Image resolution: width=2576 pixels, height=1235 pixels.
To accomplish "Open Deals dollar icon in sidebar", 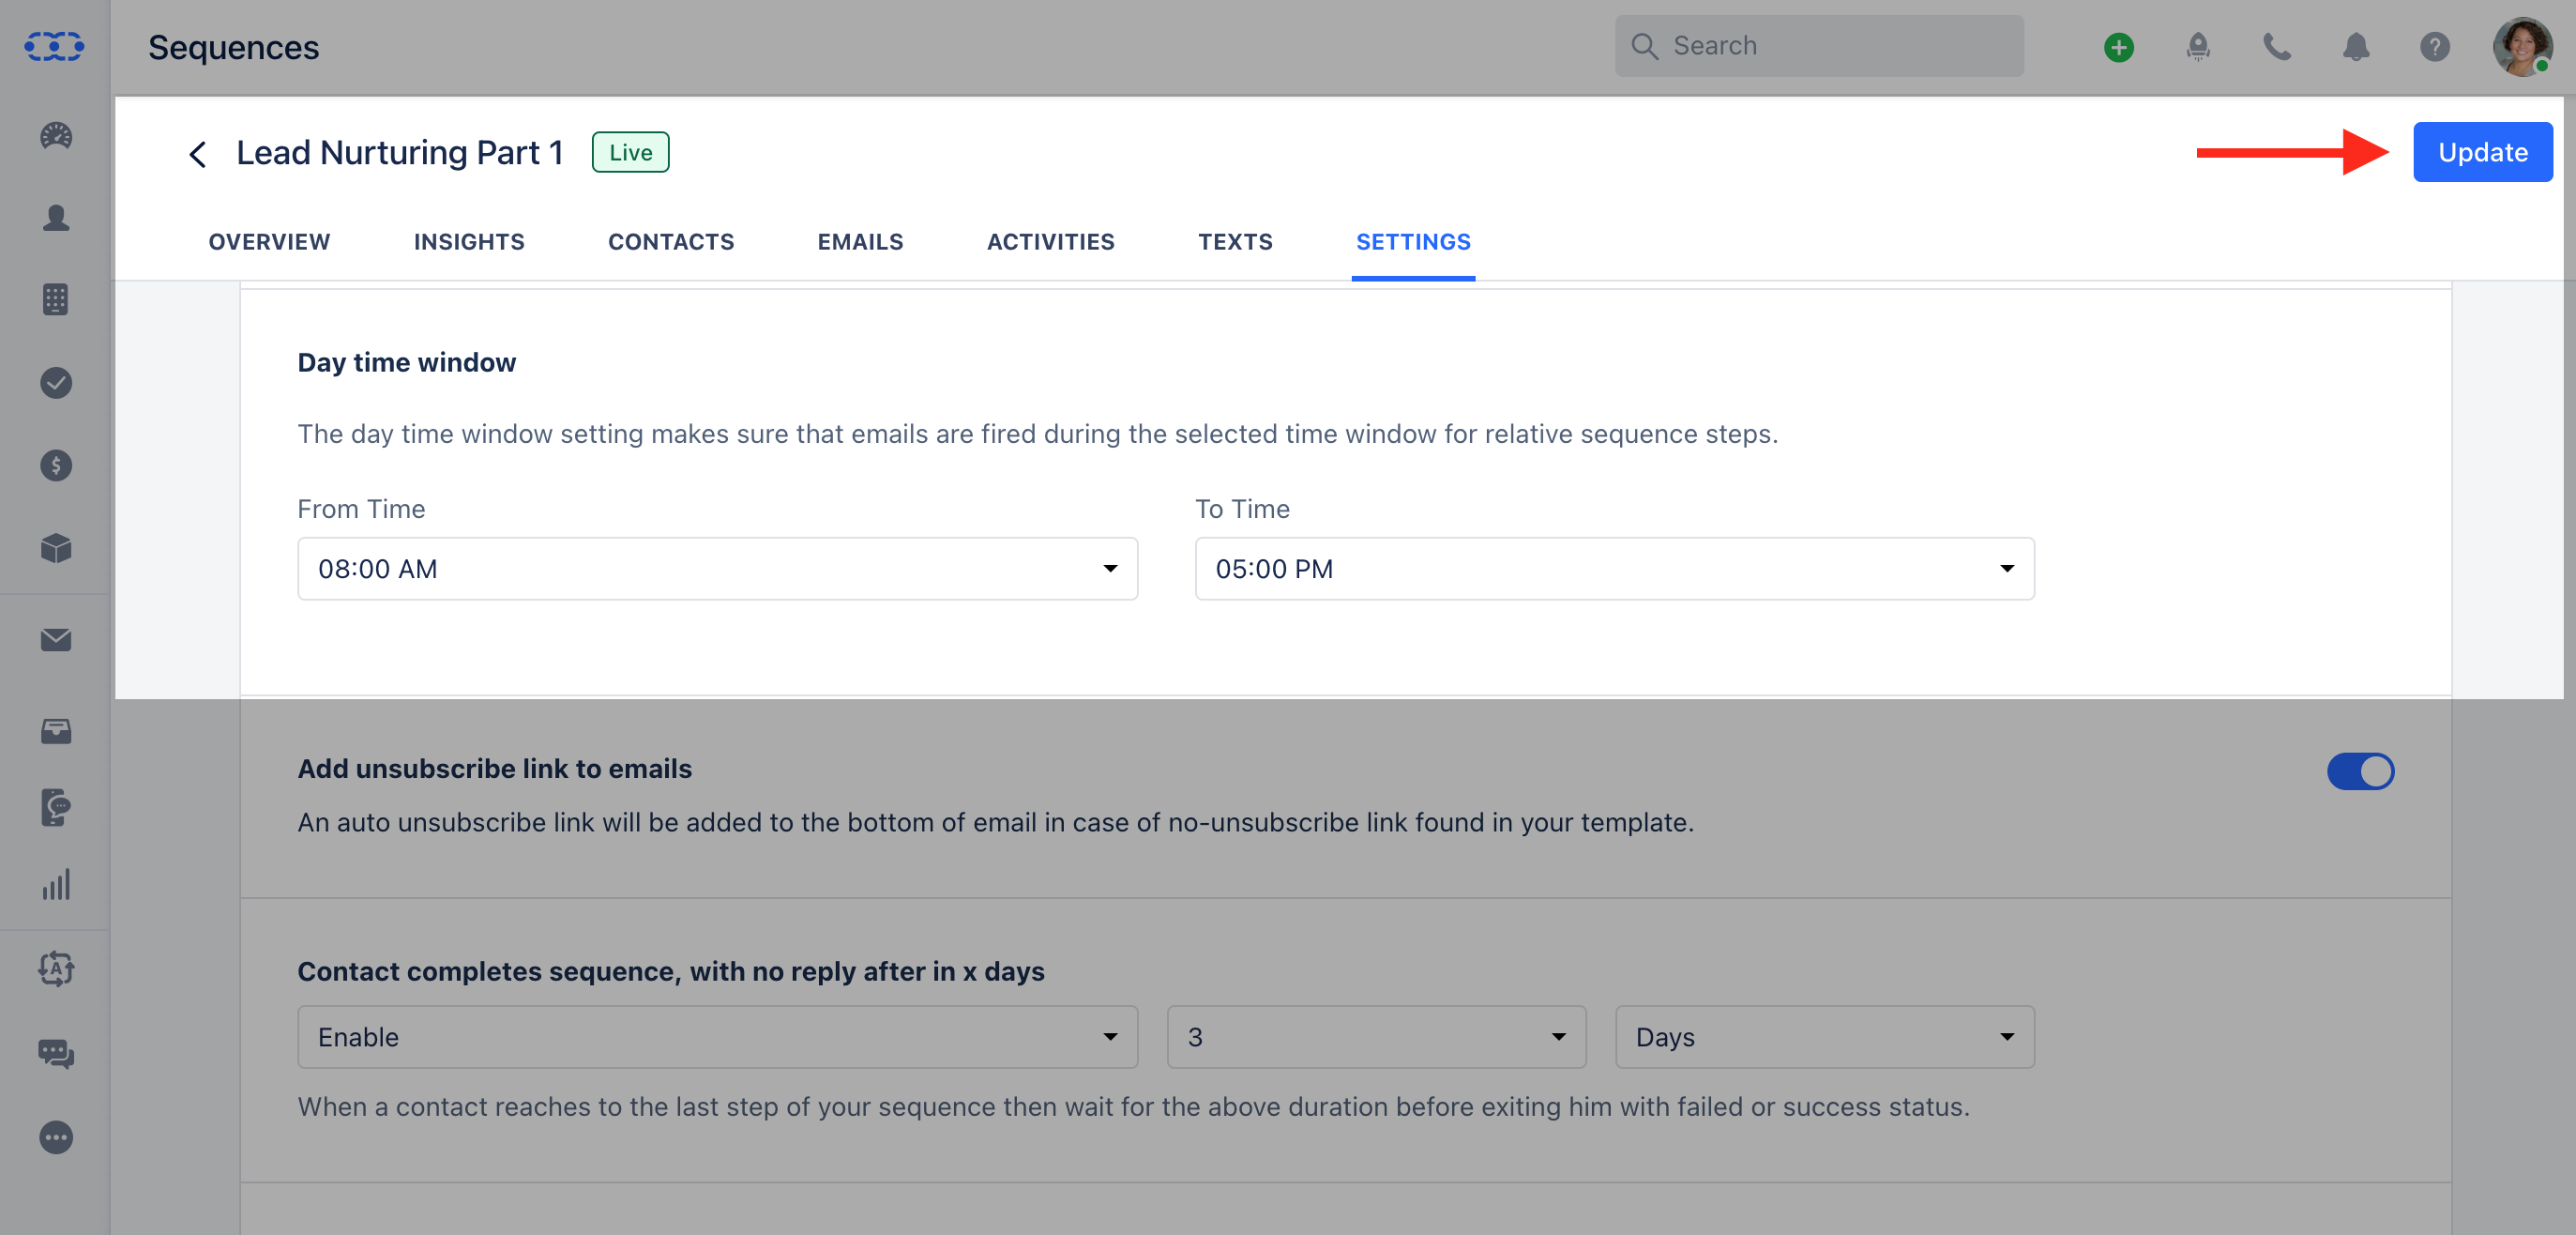I will (56, 466).
